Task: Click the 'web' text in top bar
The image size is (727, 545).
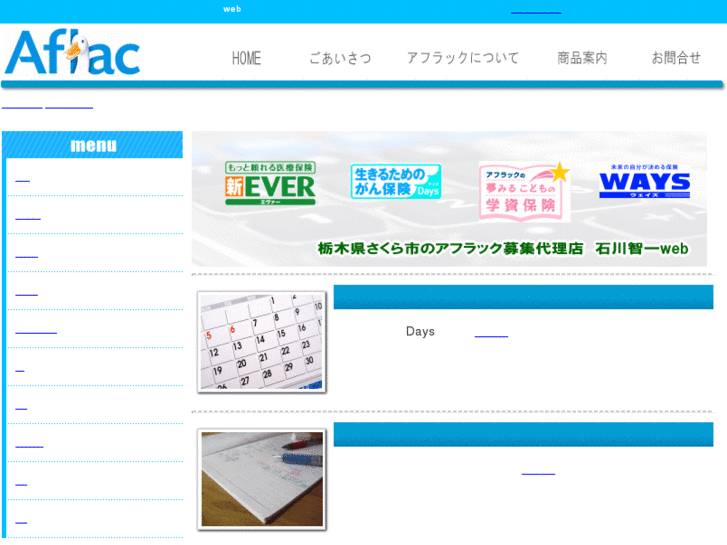Action: (x=232, y=9)
